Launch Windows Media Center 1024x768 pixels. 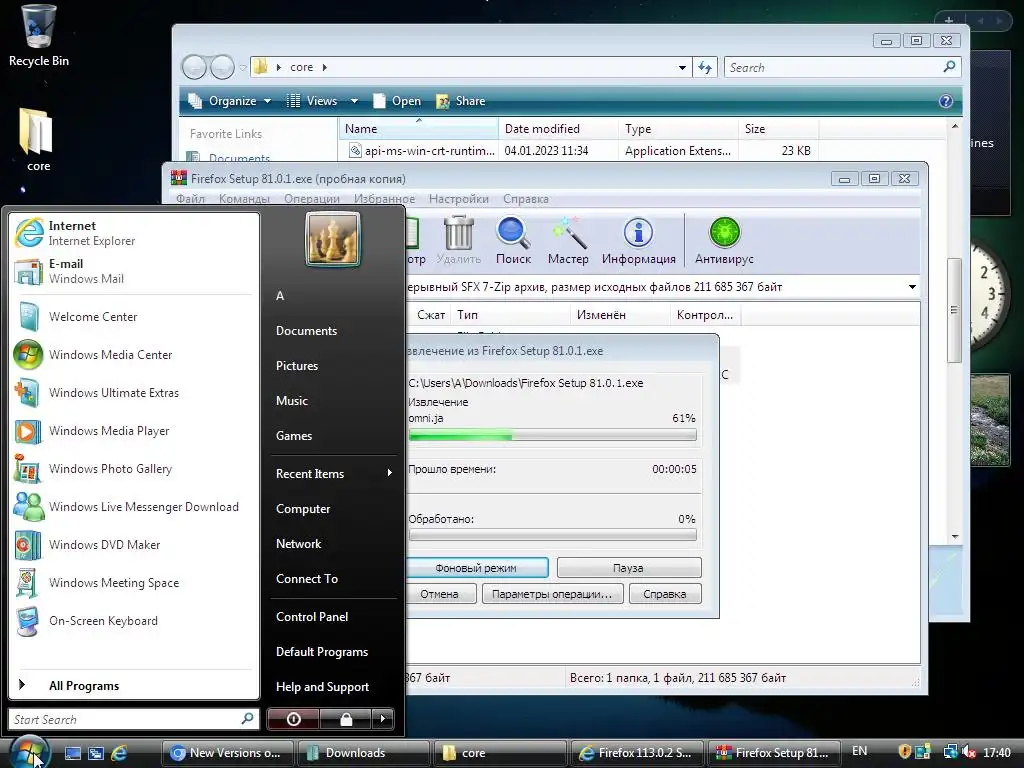point(134,355)
